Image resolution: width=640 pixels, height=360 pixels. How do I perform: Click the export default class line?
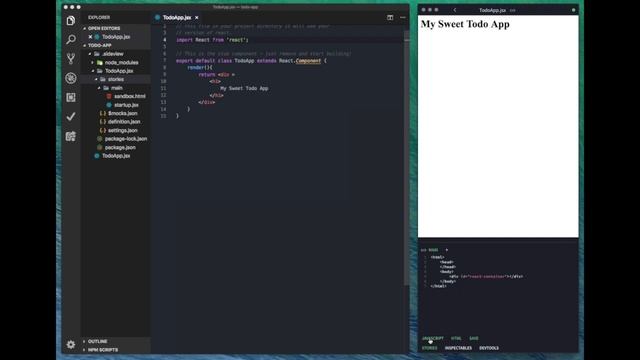(x=251, y=61)
